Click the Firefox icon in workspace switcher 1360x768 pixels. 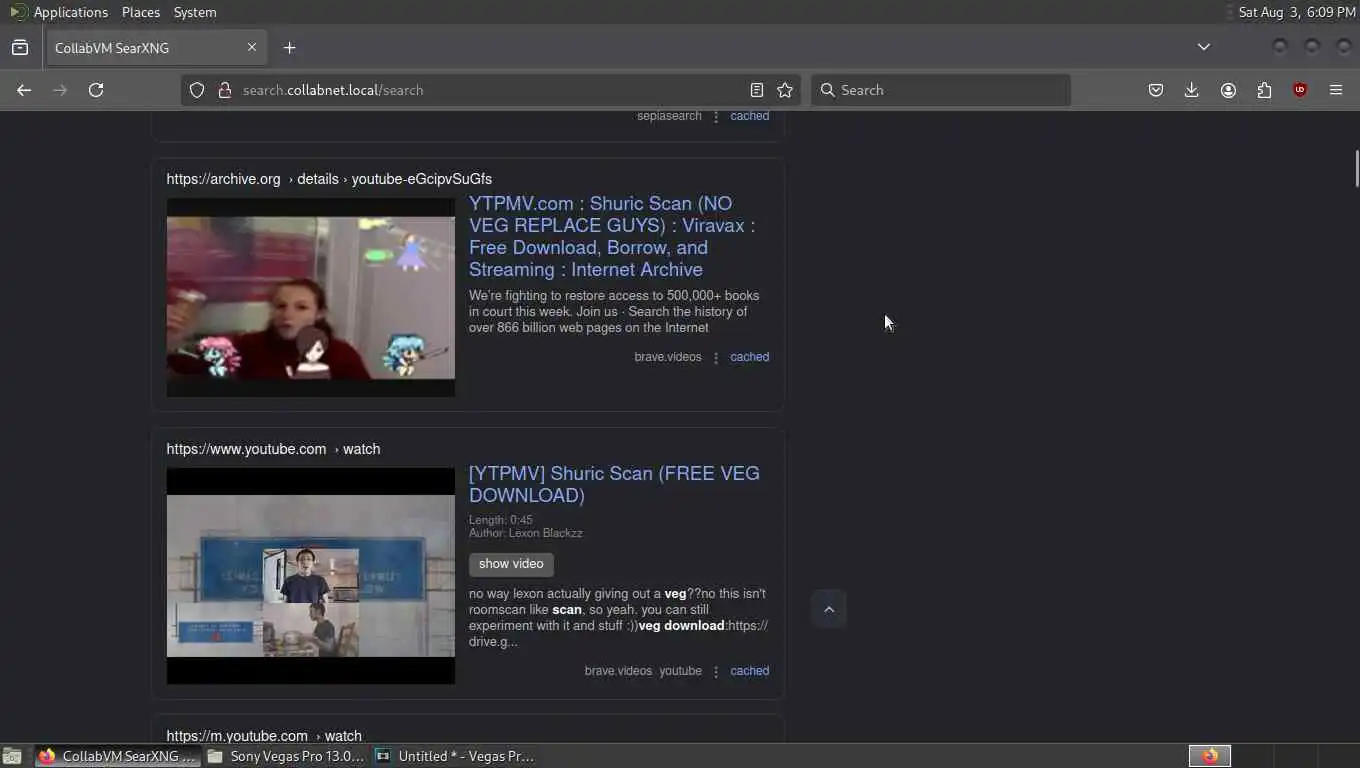tap(1210, 756)
